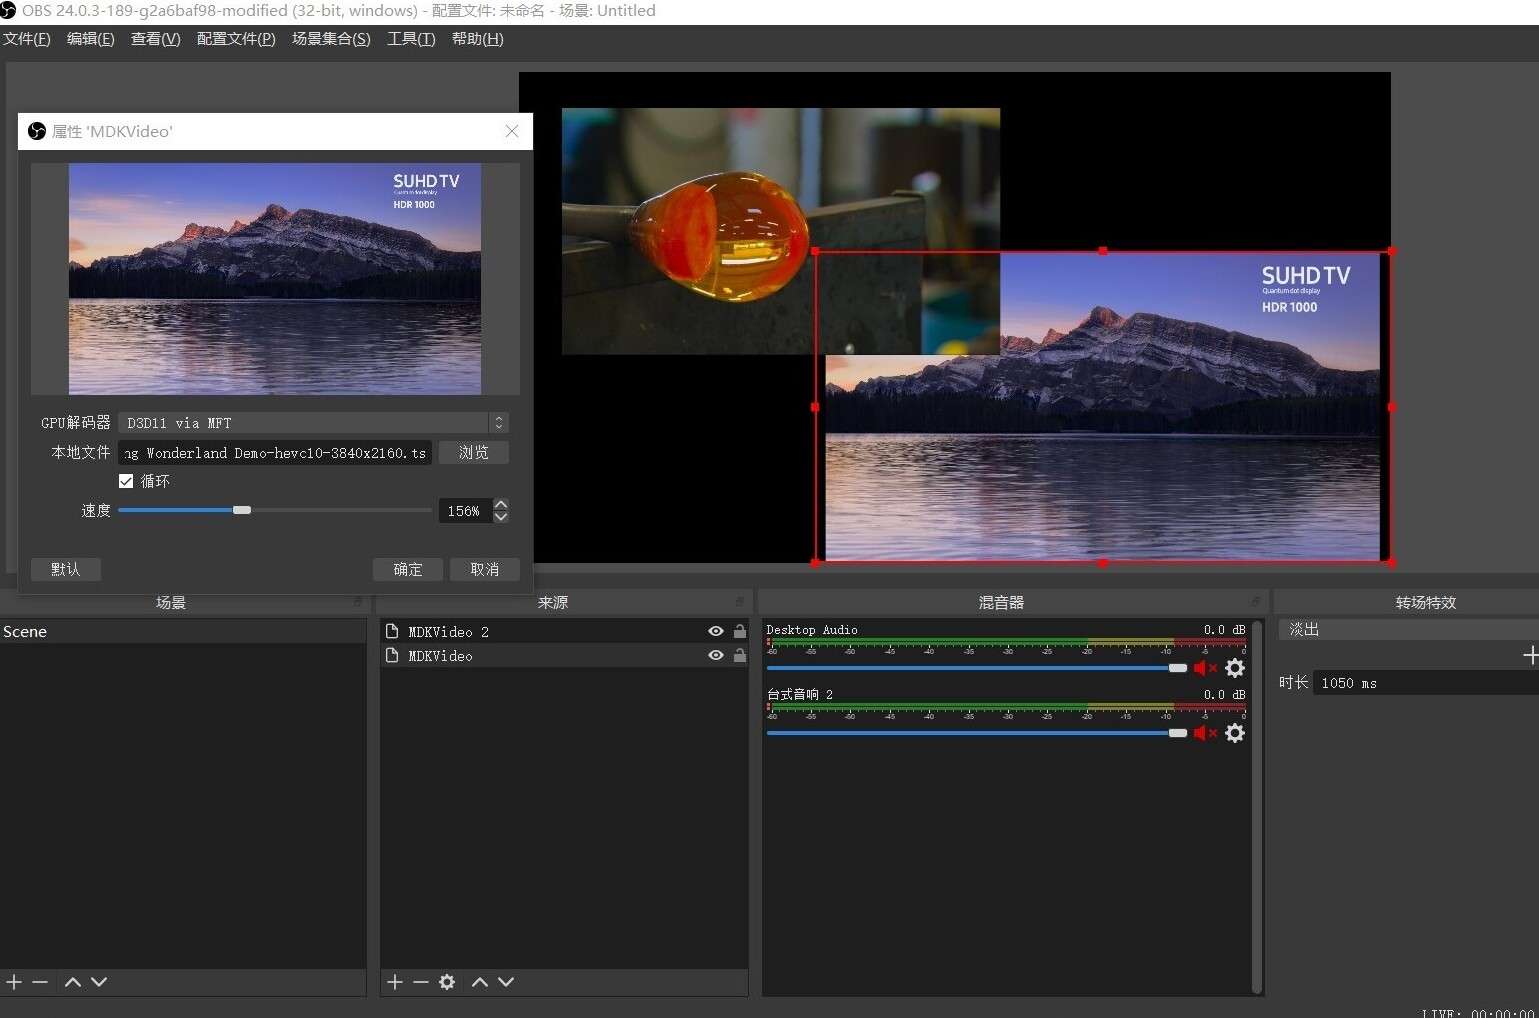Open 配置文件(P) menu
The image size is (1539, 1018).
[236, 39]
